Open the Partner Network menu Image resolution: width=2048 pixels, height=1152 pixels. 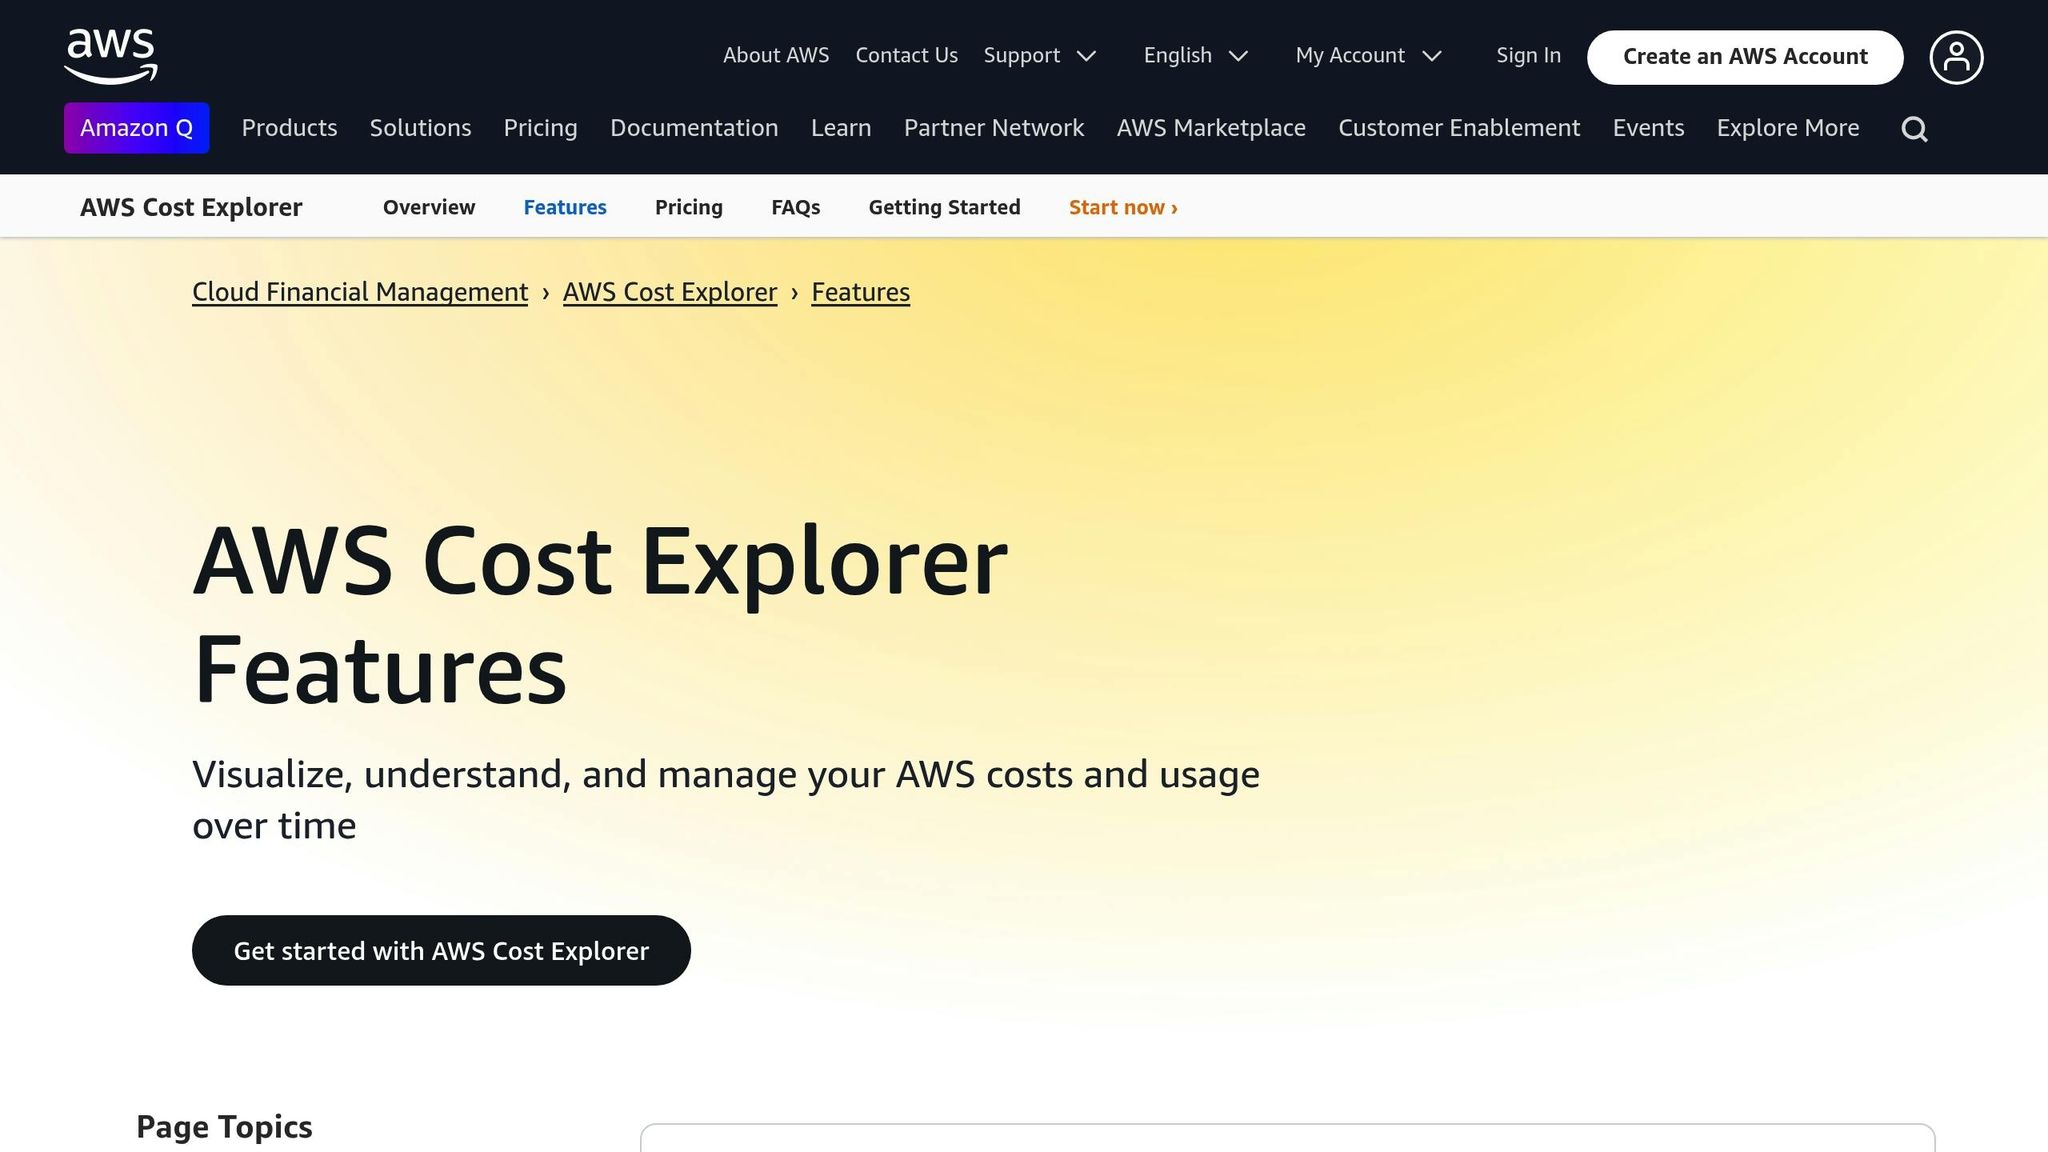994,128
